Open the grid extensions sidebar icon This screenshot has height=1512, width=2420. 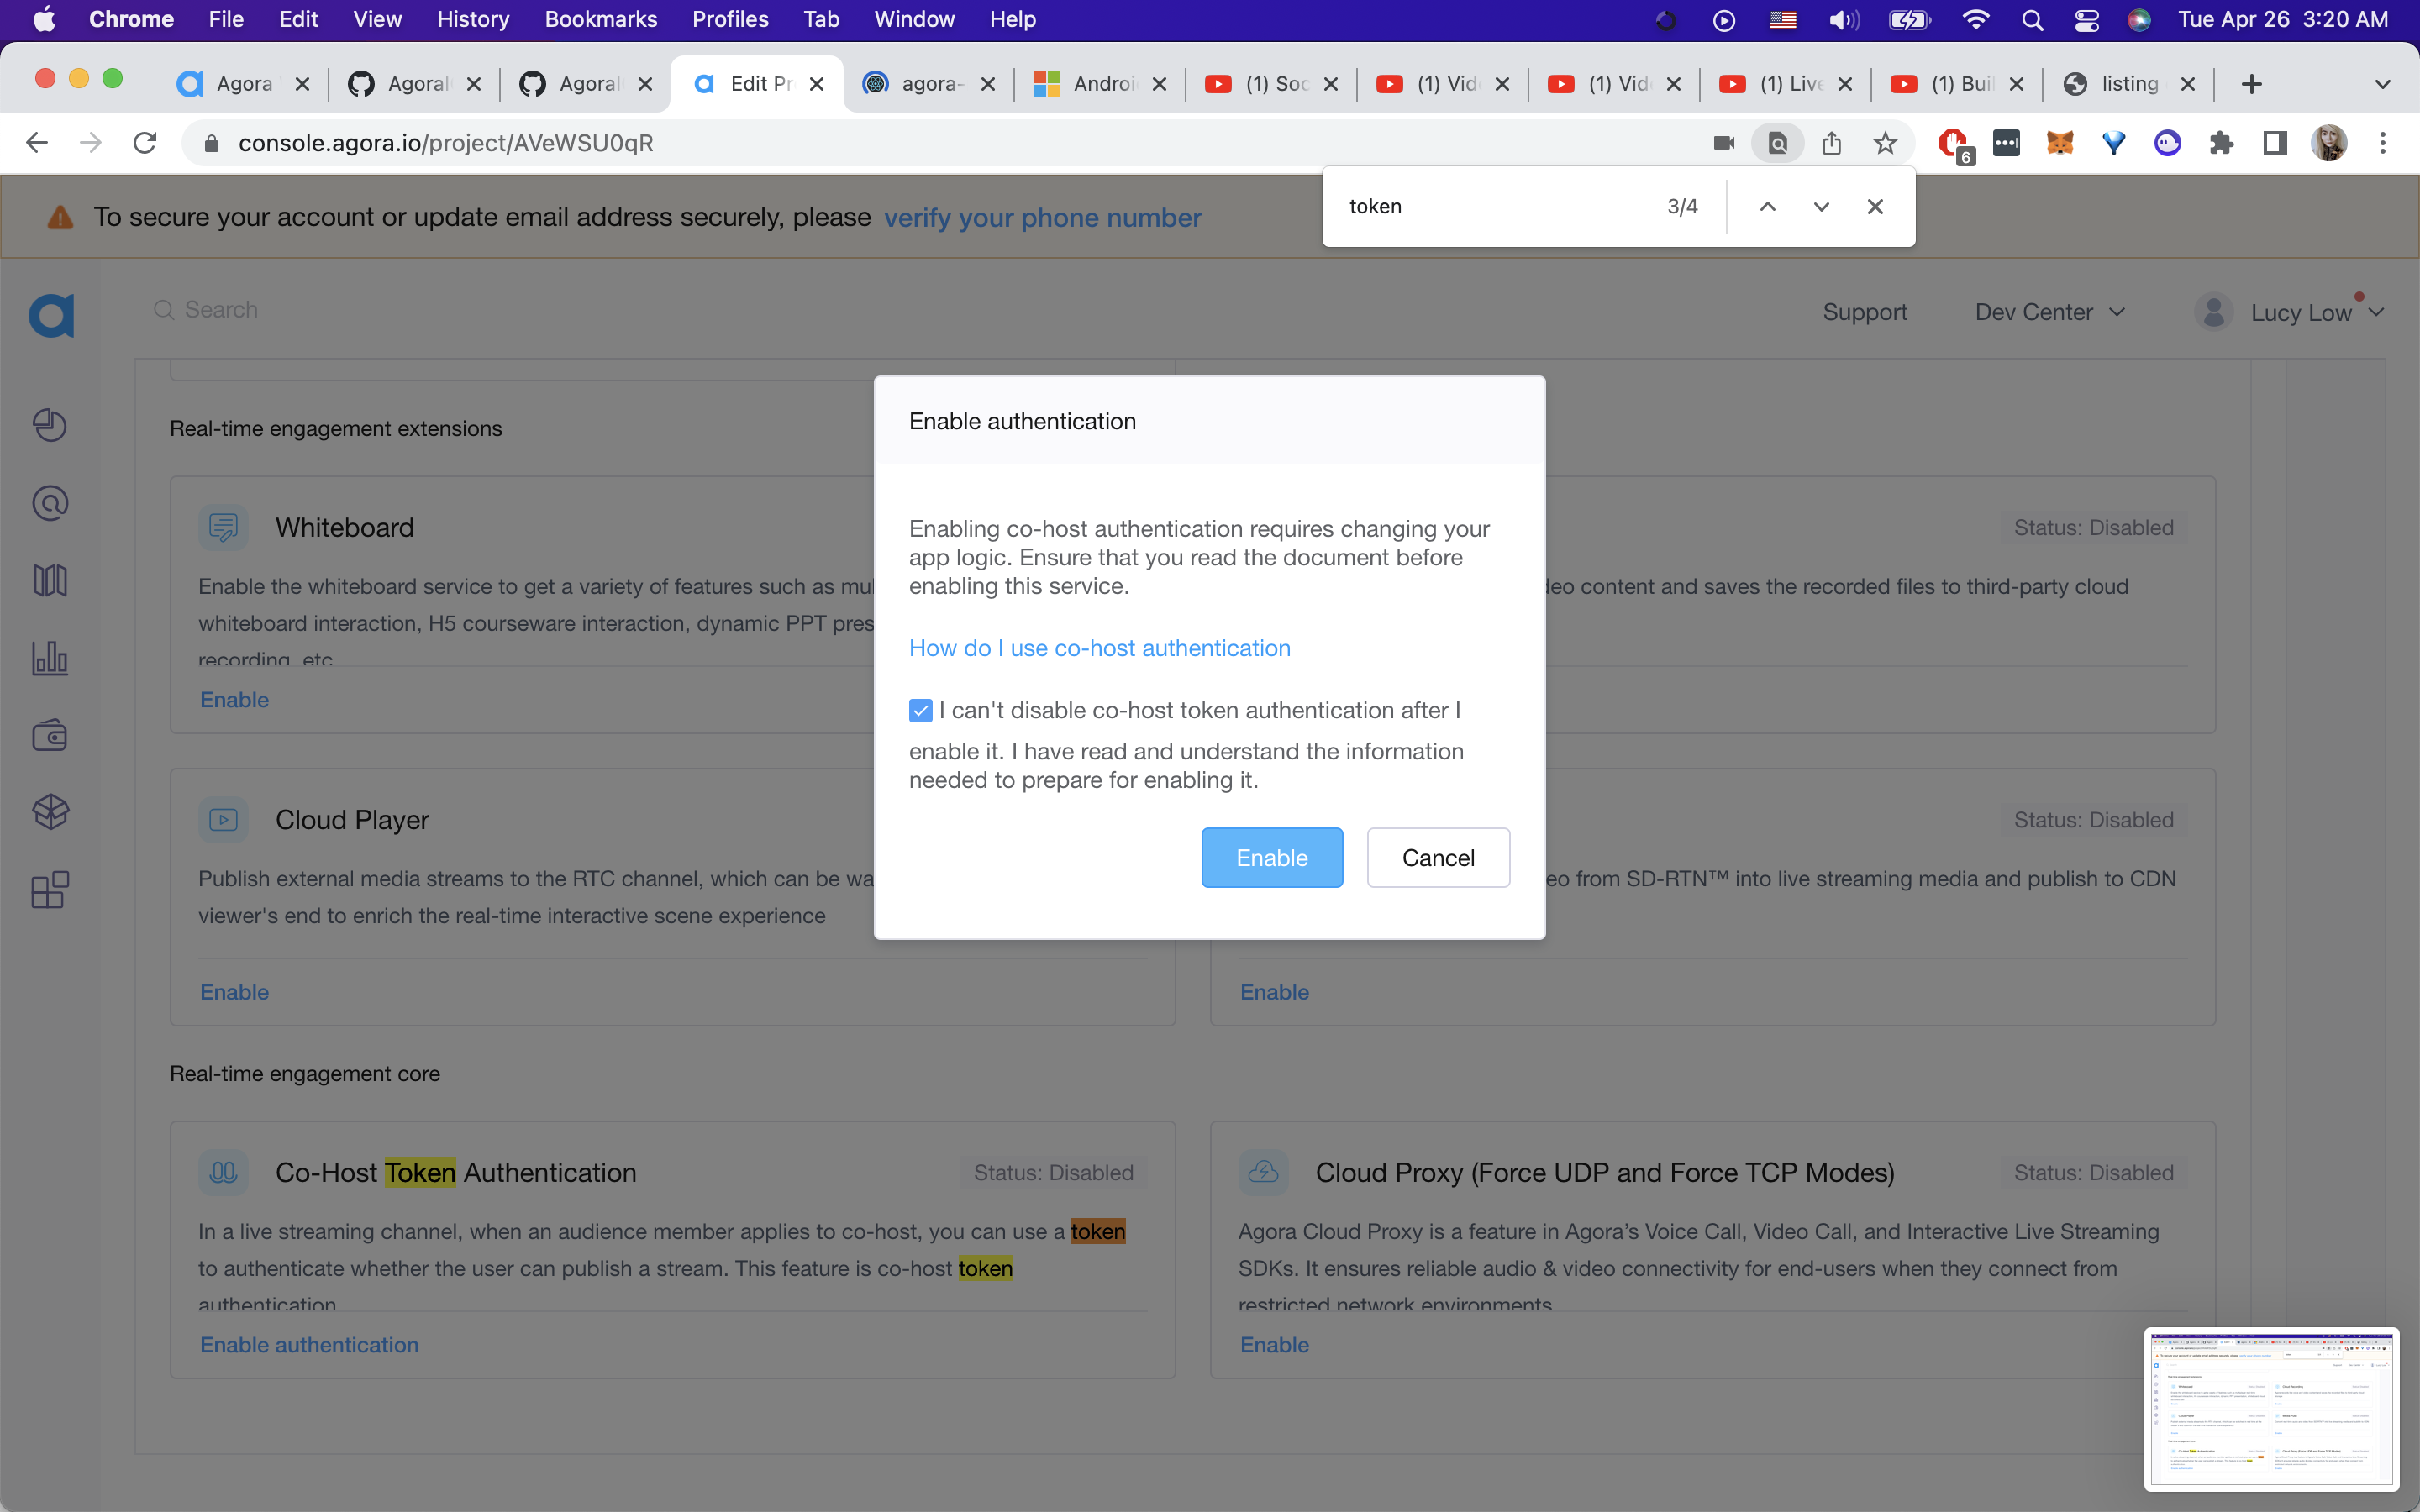[50, 889]
